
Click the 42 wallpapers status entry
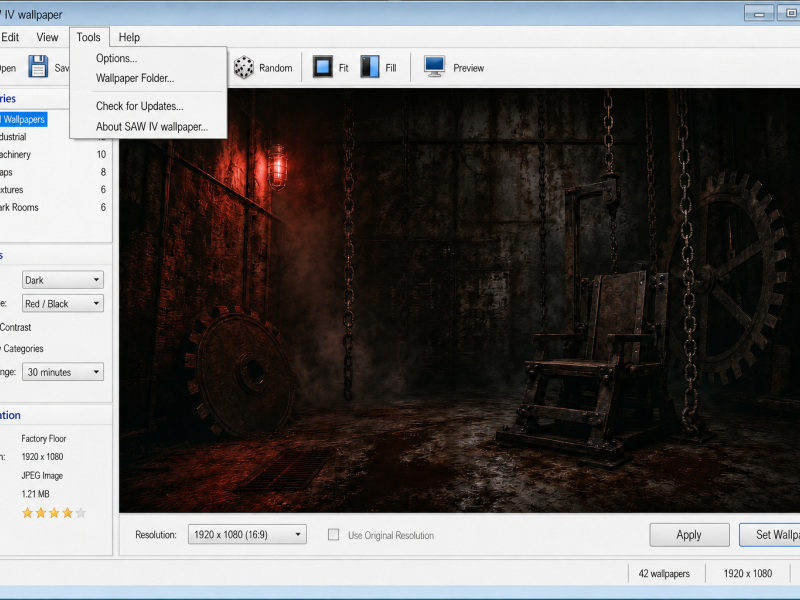[x=664, y=573]
